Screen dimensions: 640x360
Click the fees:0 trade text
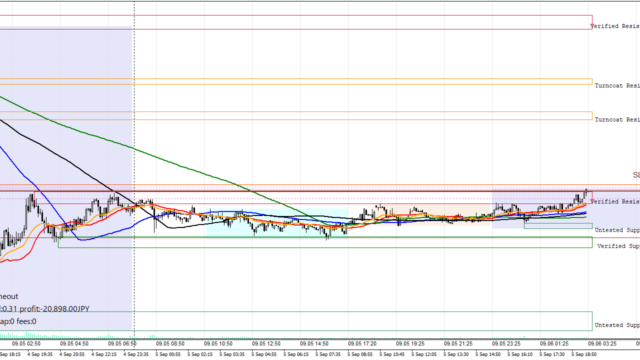[26, 322]
